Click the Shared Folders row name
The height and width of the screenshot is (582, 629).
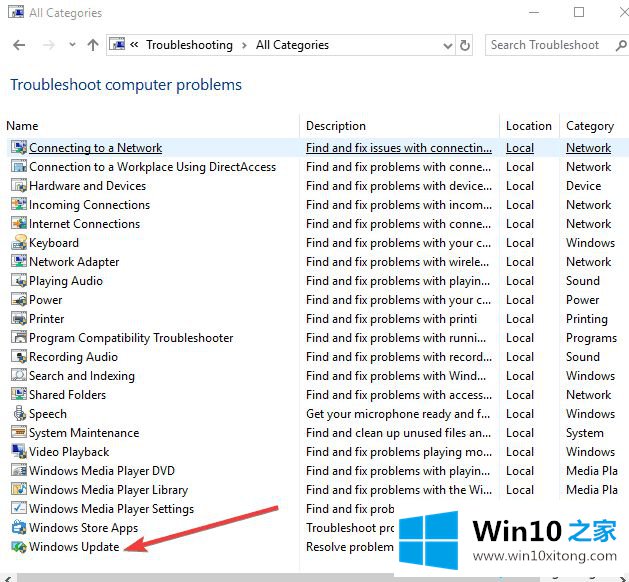point(67,395)
